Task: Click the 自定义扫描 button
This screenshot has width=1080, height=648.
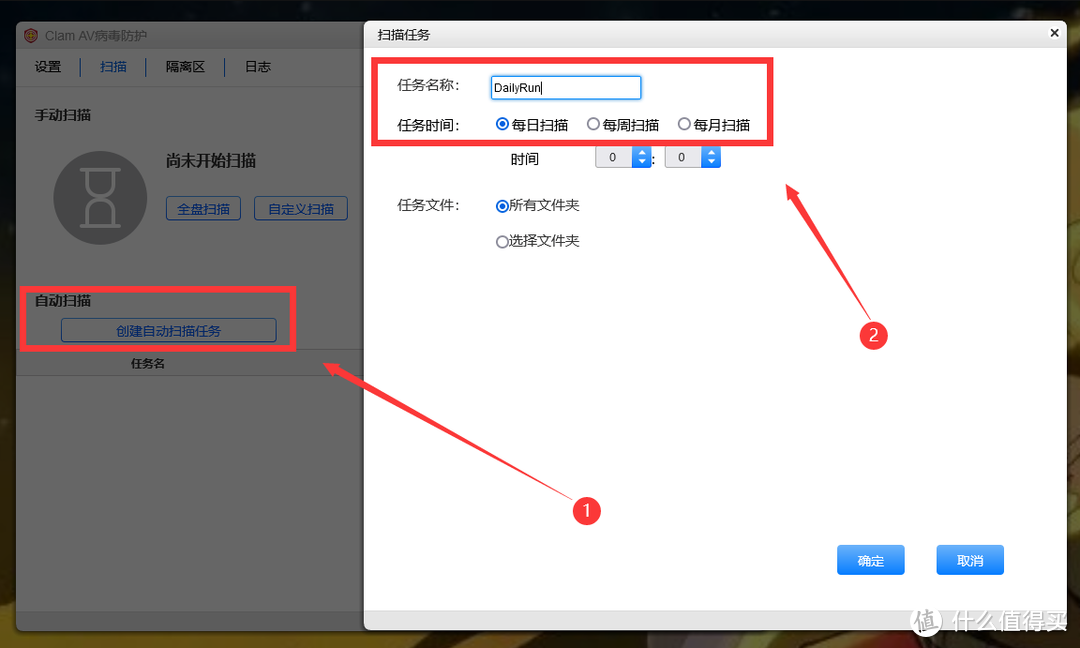Action: [300, 208]
